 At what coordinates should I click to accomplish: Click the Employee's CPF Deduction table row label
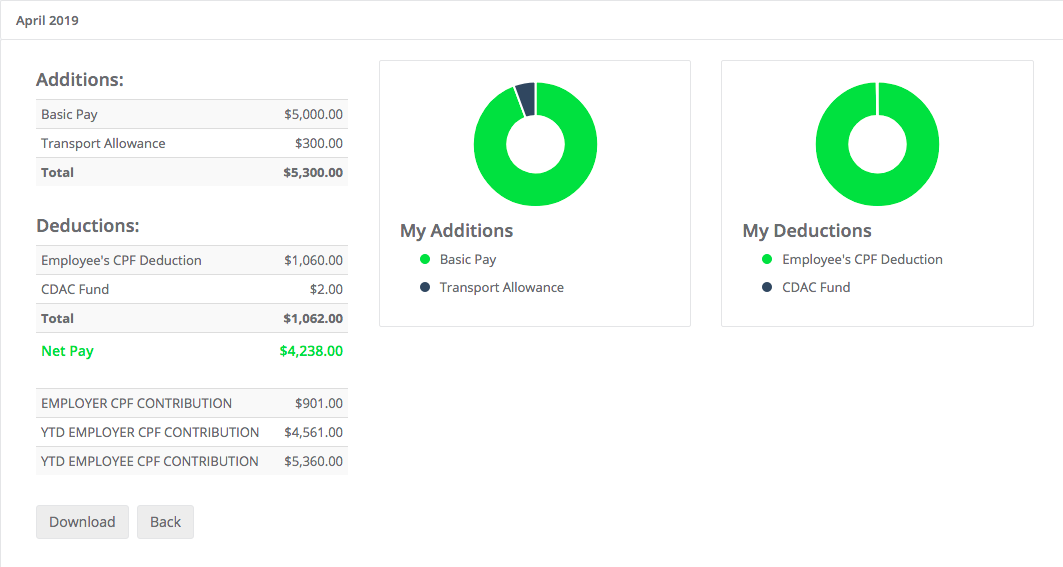coord(121,260)
